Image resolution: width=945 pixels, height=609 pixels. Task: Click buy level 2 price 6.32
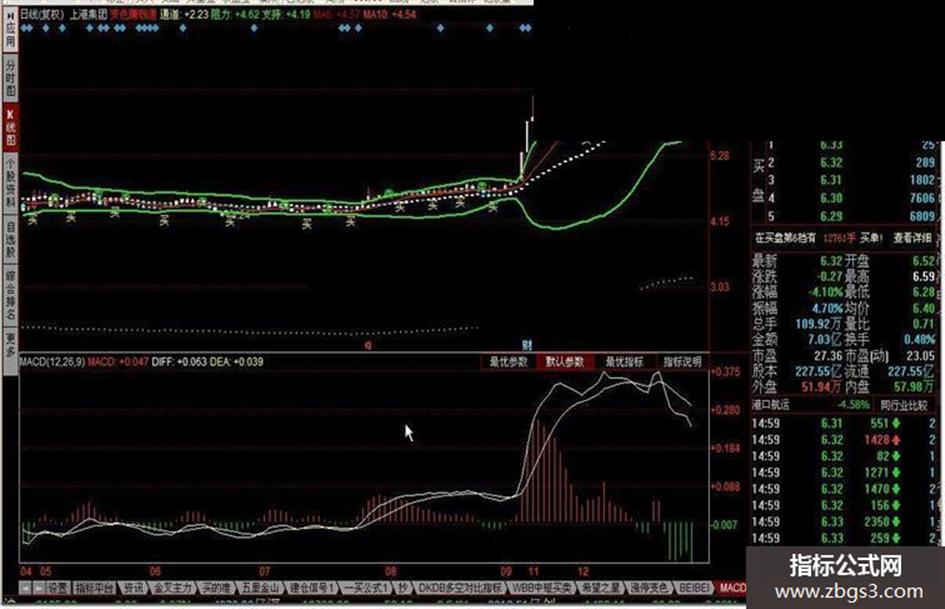coord(831,162)
